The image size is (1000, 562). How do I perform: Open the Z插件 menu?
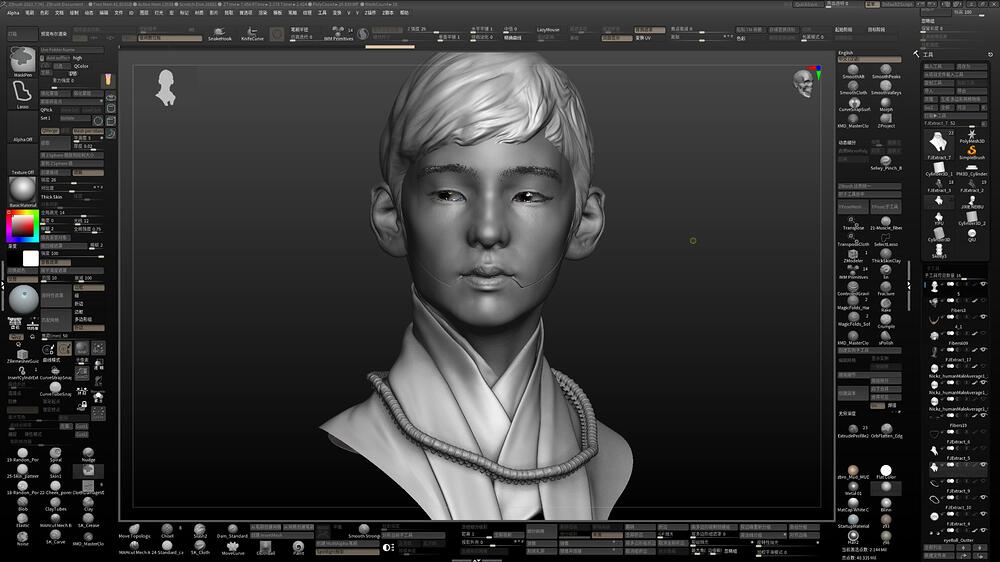tap(369, 13)
